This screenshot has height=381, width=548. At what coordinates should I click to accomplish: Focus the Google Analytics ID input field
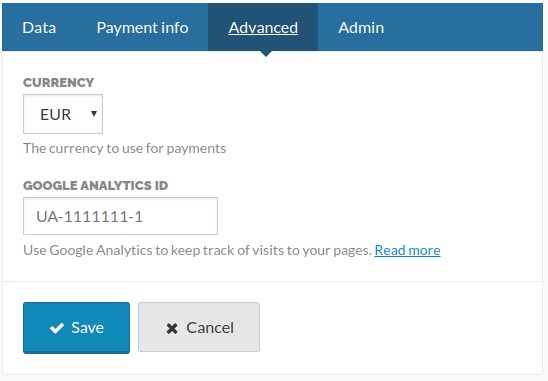point(120,216)
